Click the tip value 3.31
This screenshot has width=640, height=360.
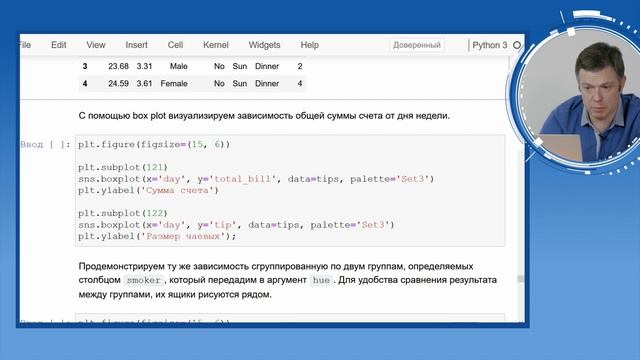[144, 66]
